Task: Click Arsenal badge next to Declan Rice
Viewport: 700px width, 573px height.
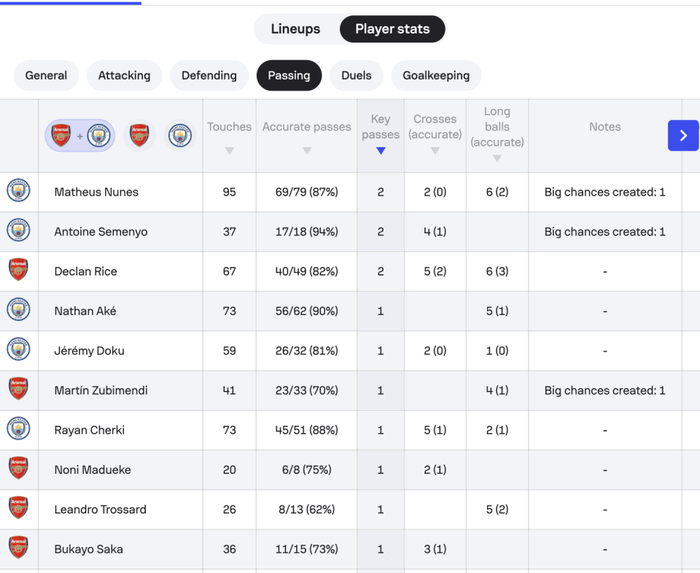Action: [x=18, y=270]
